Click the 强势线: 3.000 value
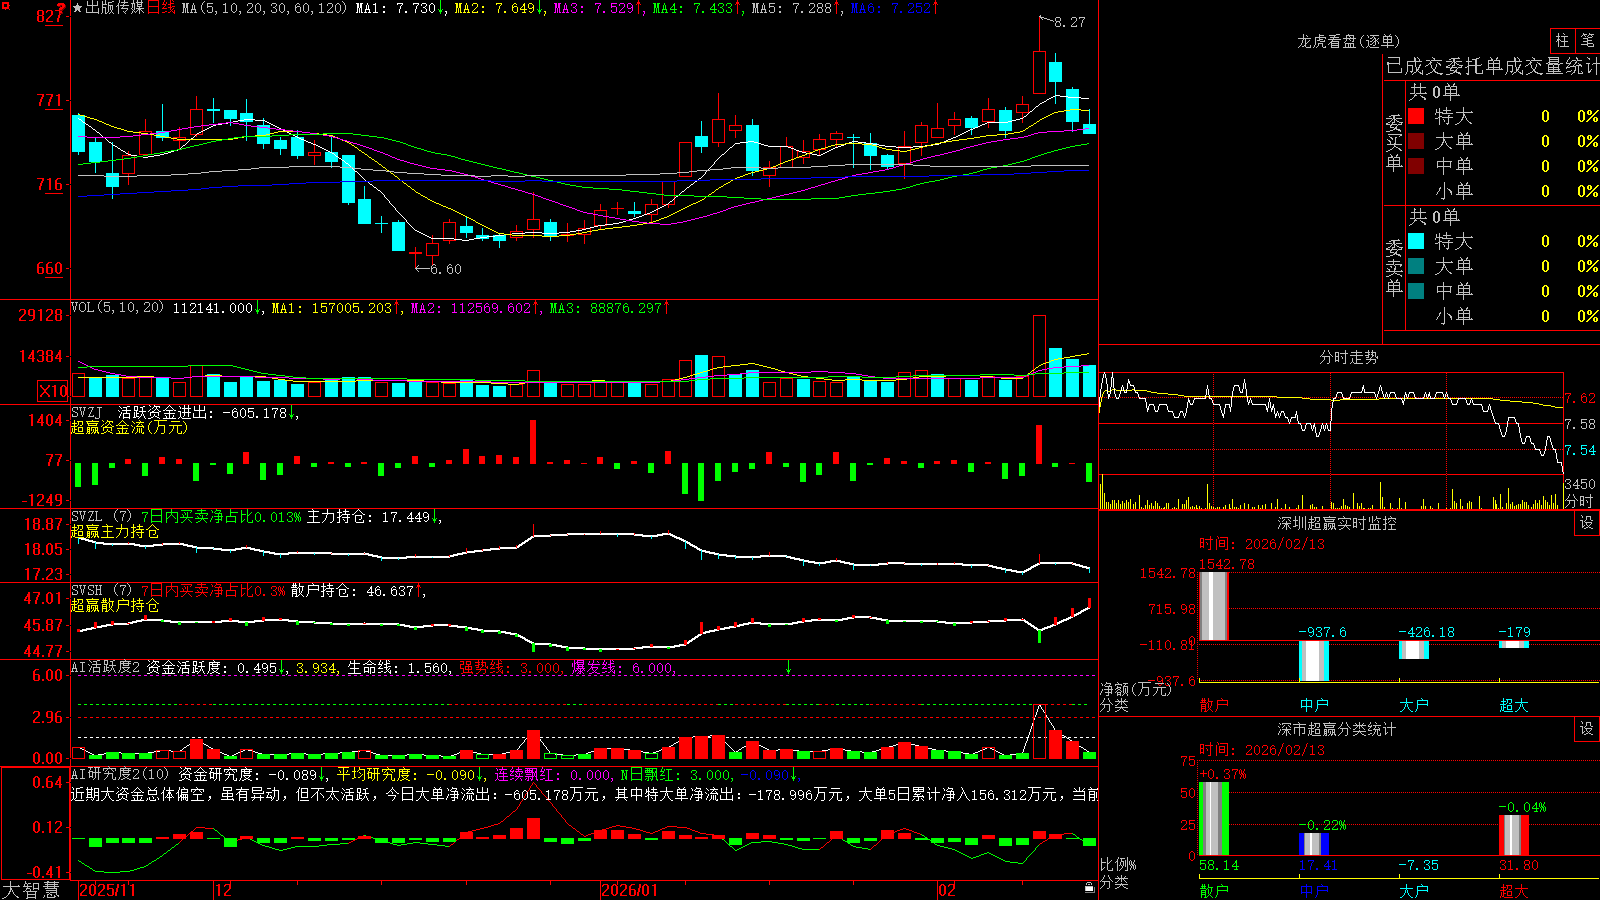 click(x=510, y=667)
